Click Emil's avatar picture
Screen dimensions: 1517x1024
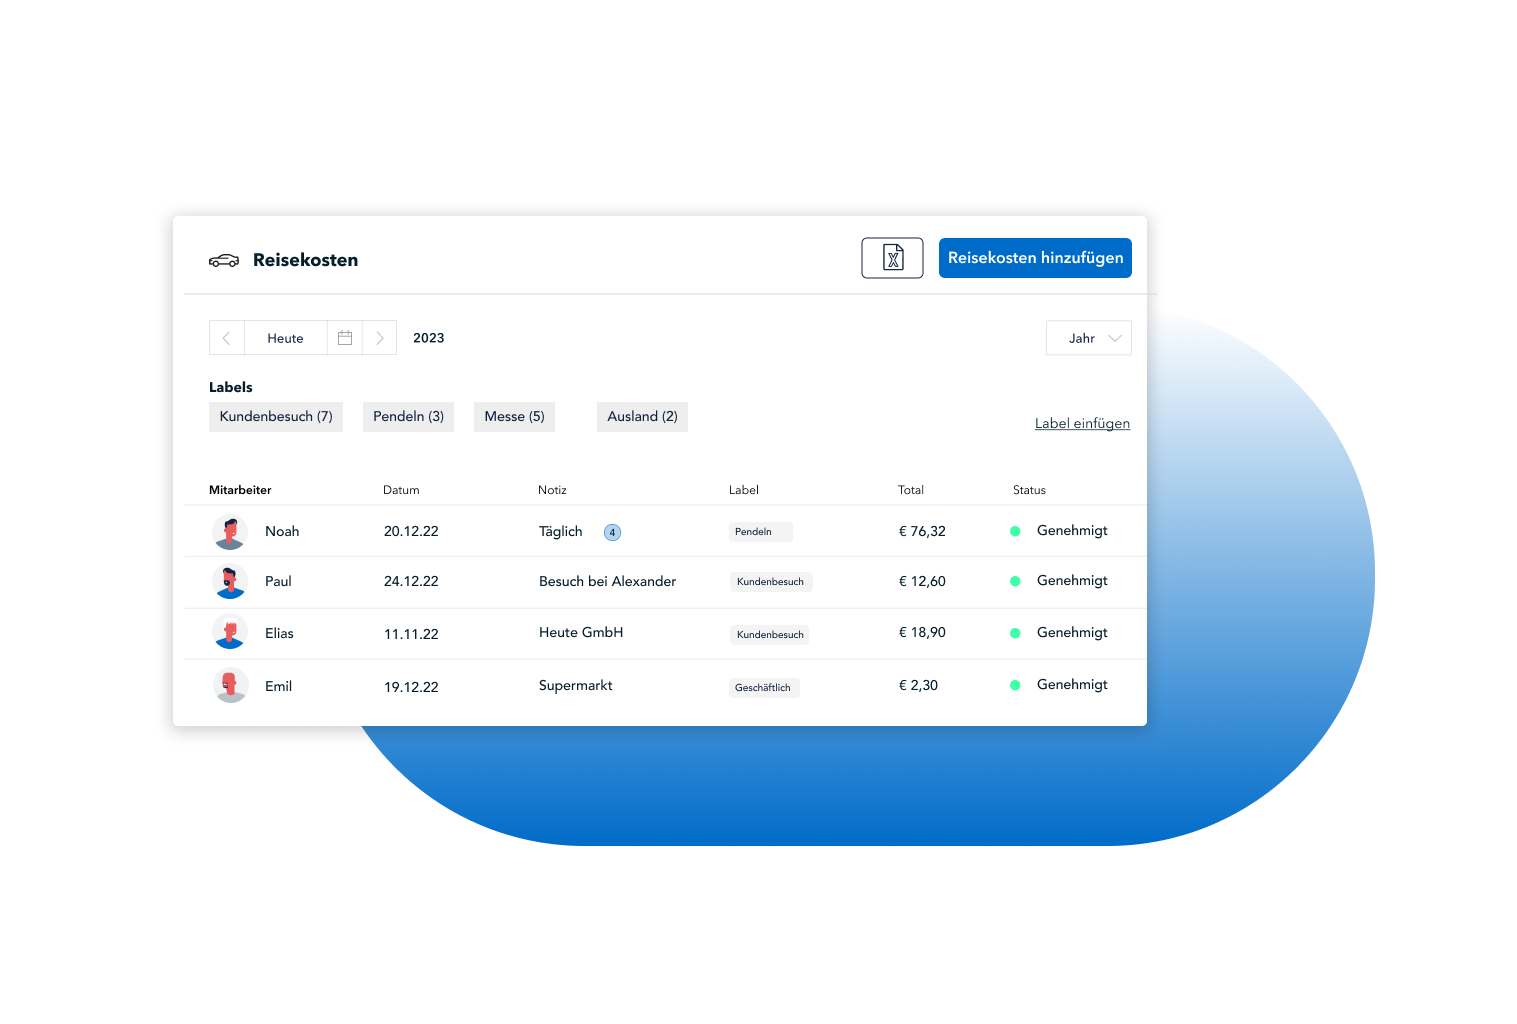click(230, 686)
